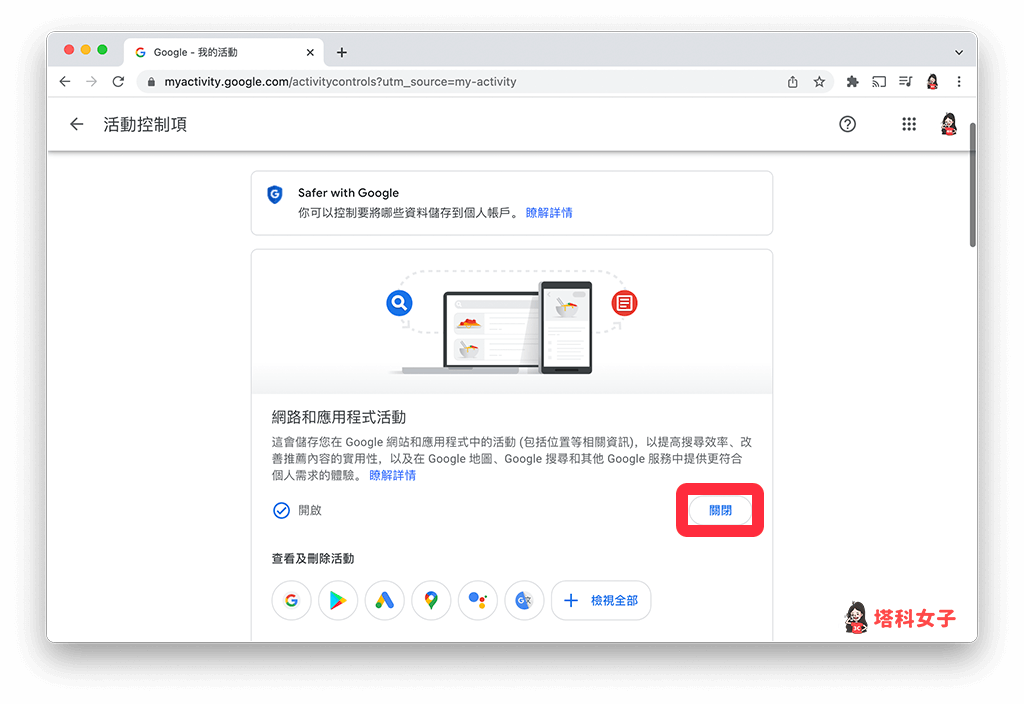Click the Safer with Google shield icon
Viewport: 1024px width, 704px height.
coord(275,194)
